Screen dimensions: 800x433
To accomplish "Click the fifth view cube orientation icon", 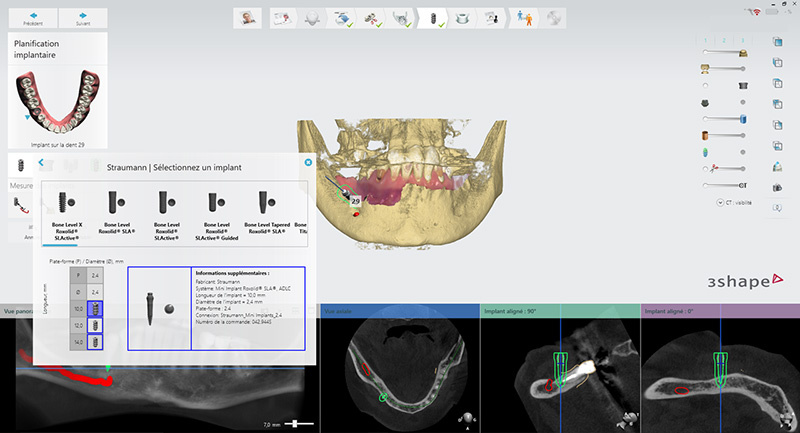I will click(778, 125).
